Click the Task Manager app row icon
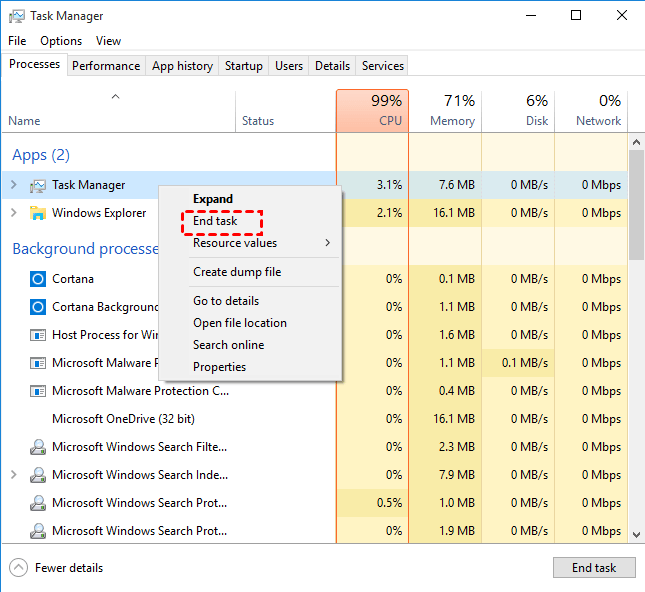645x592 pixels. click(37, 186)
